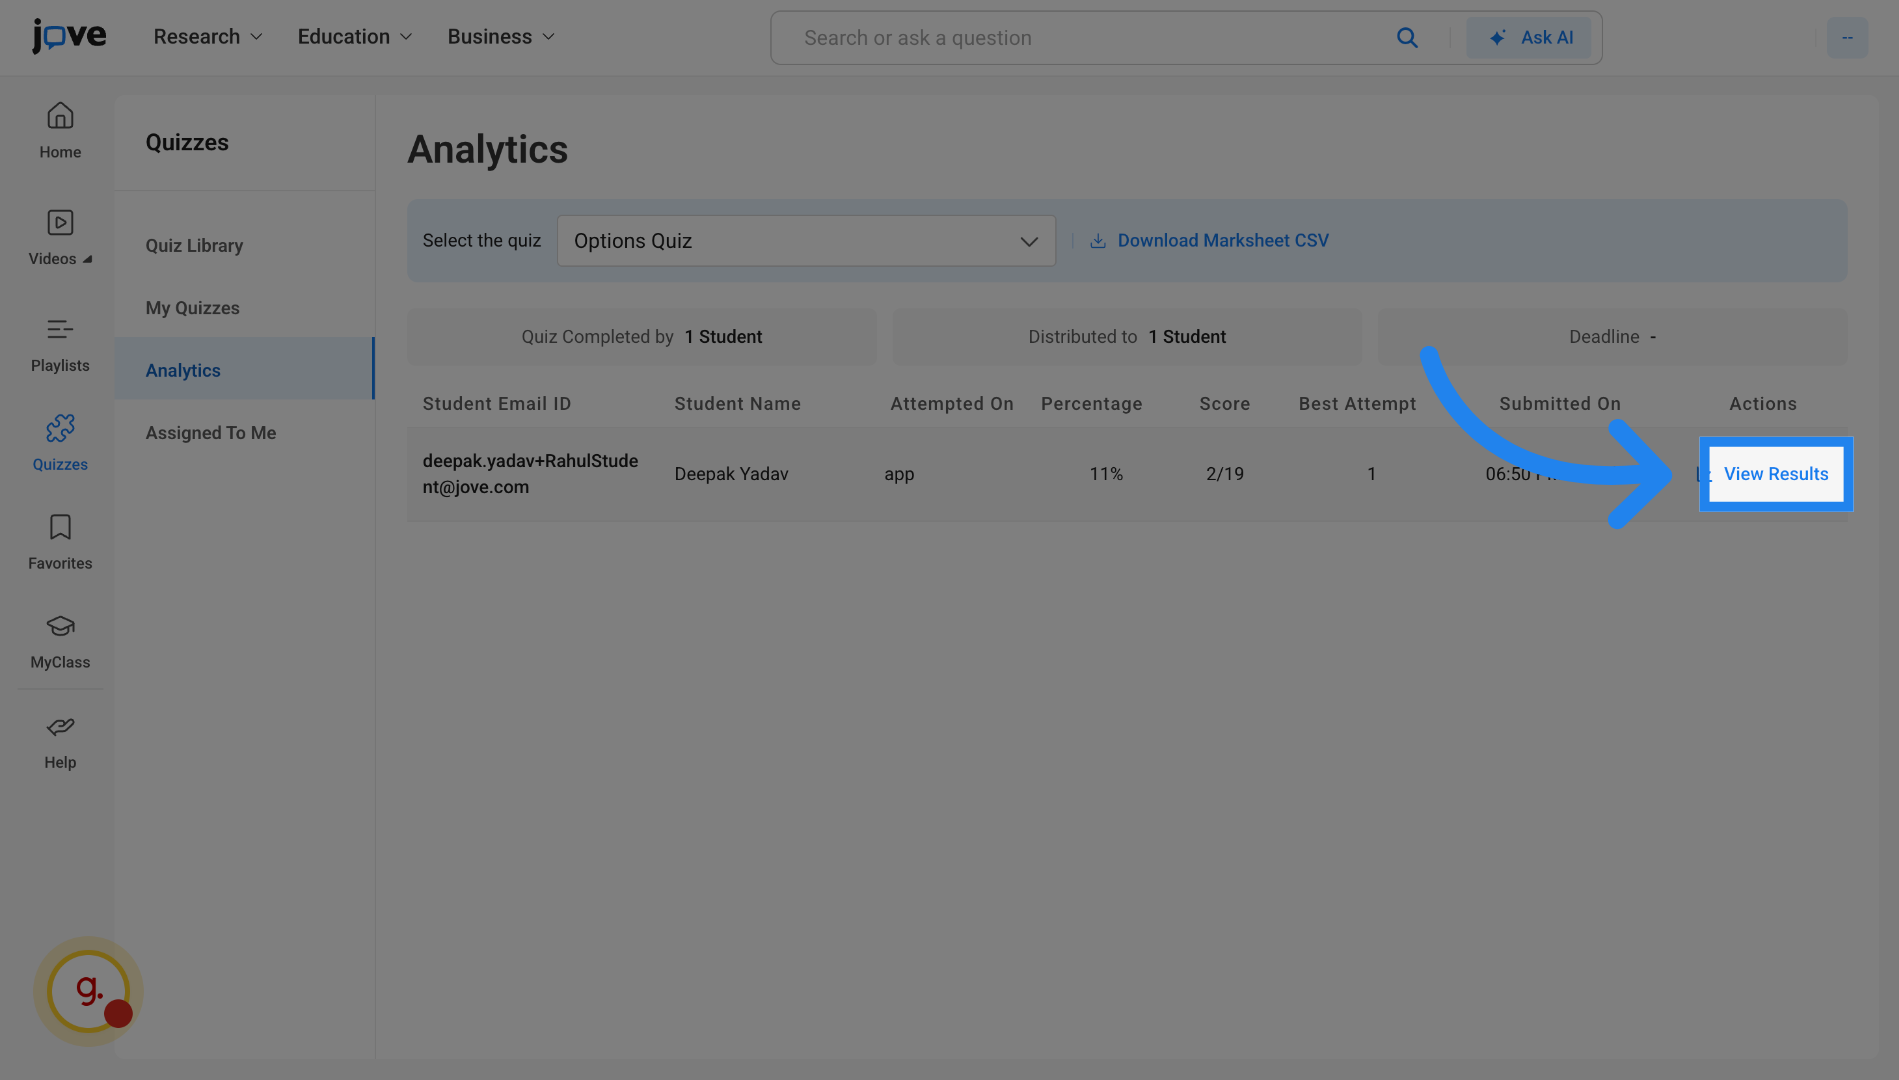Select My Quizzes menu item

(x=192, y=308)
